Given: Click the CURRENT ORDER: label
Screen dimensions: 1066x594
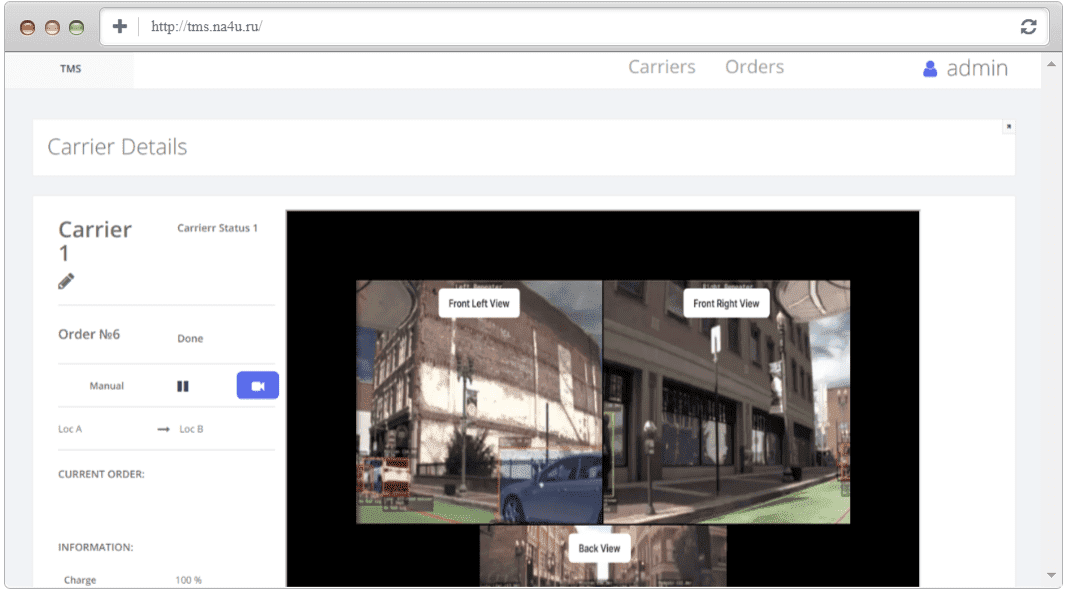Looking at the screenshot, I should [x=101, y=474].
